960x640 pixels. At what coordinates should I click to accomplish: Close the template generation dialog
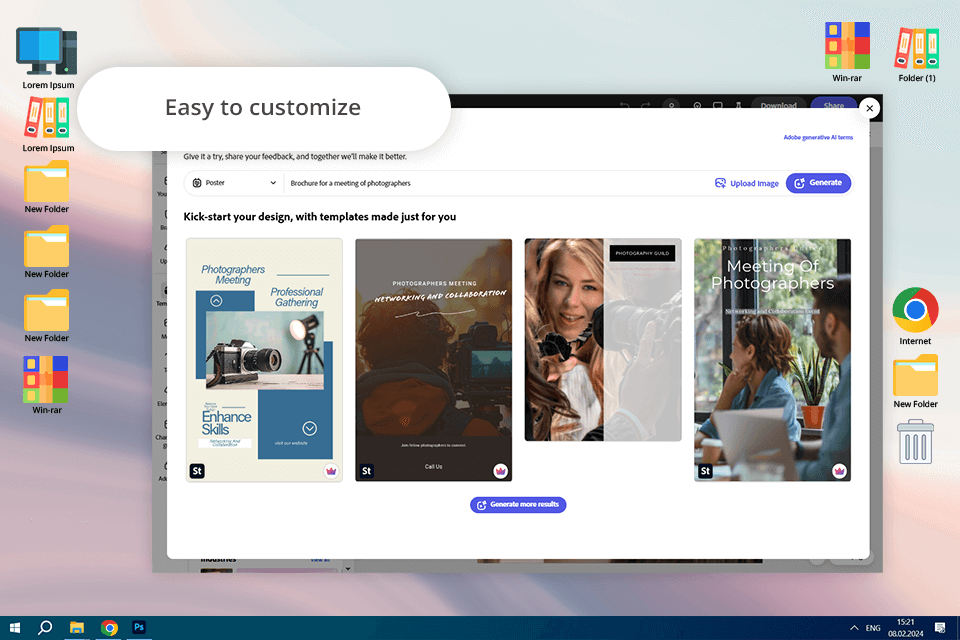(869, 108)
